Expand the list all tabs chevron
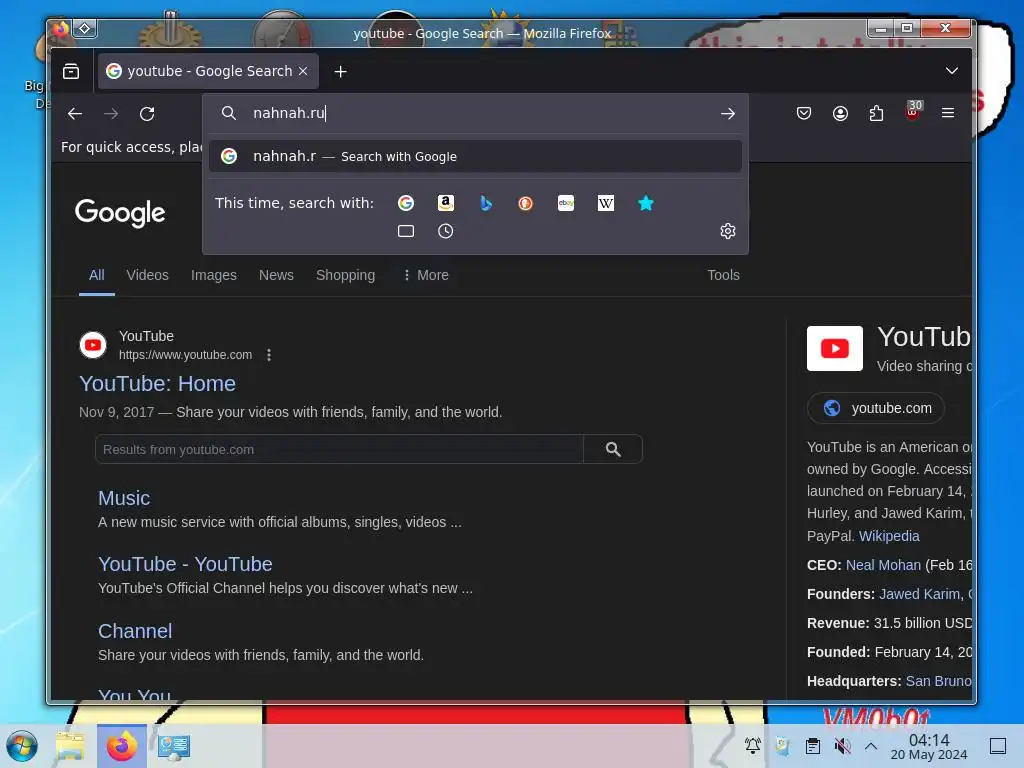This screenshot has height=768, width=1024. [952, 71]
